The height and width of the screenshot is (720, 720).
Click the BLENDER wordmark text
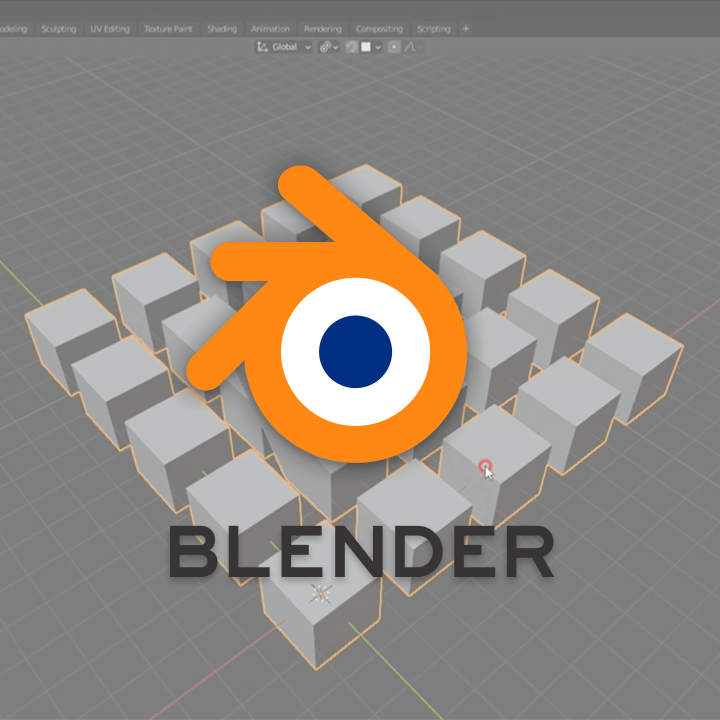tap(361, 552)
